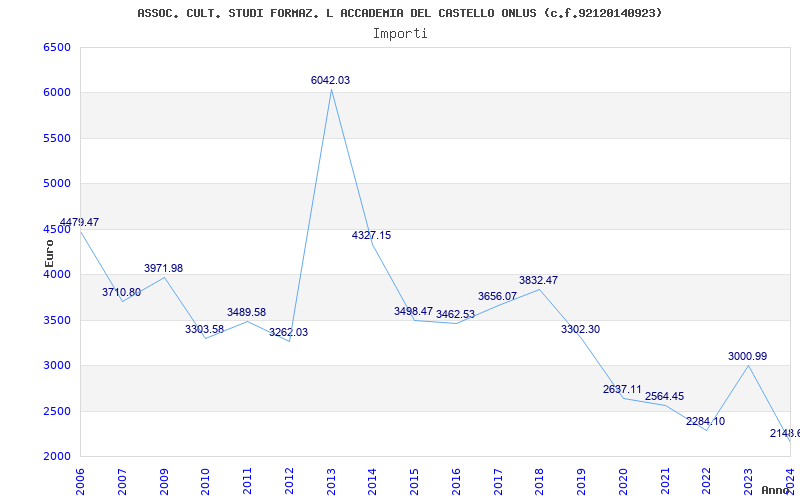Select the 2500 y-axis tick label
The image size is (800, 500).
coord(57,411)
